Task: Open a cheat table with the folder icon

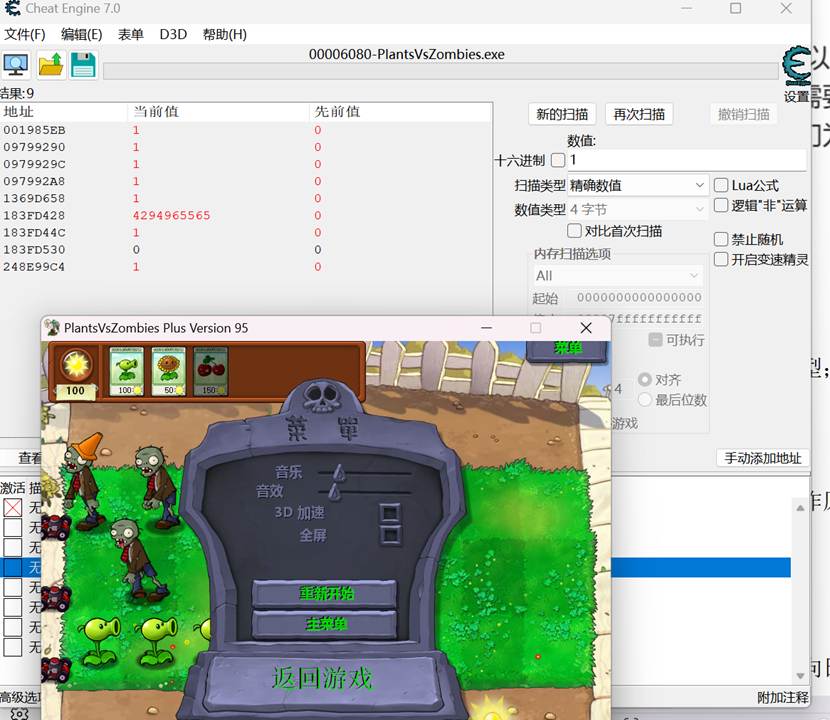Action: pos(51,65)
